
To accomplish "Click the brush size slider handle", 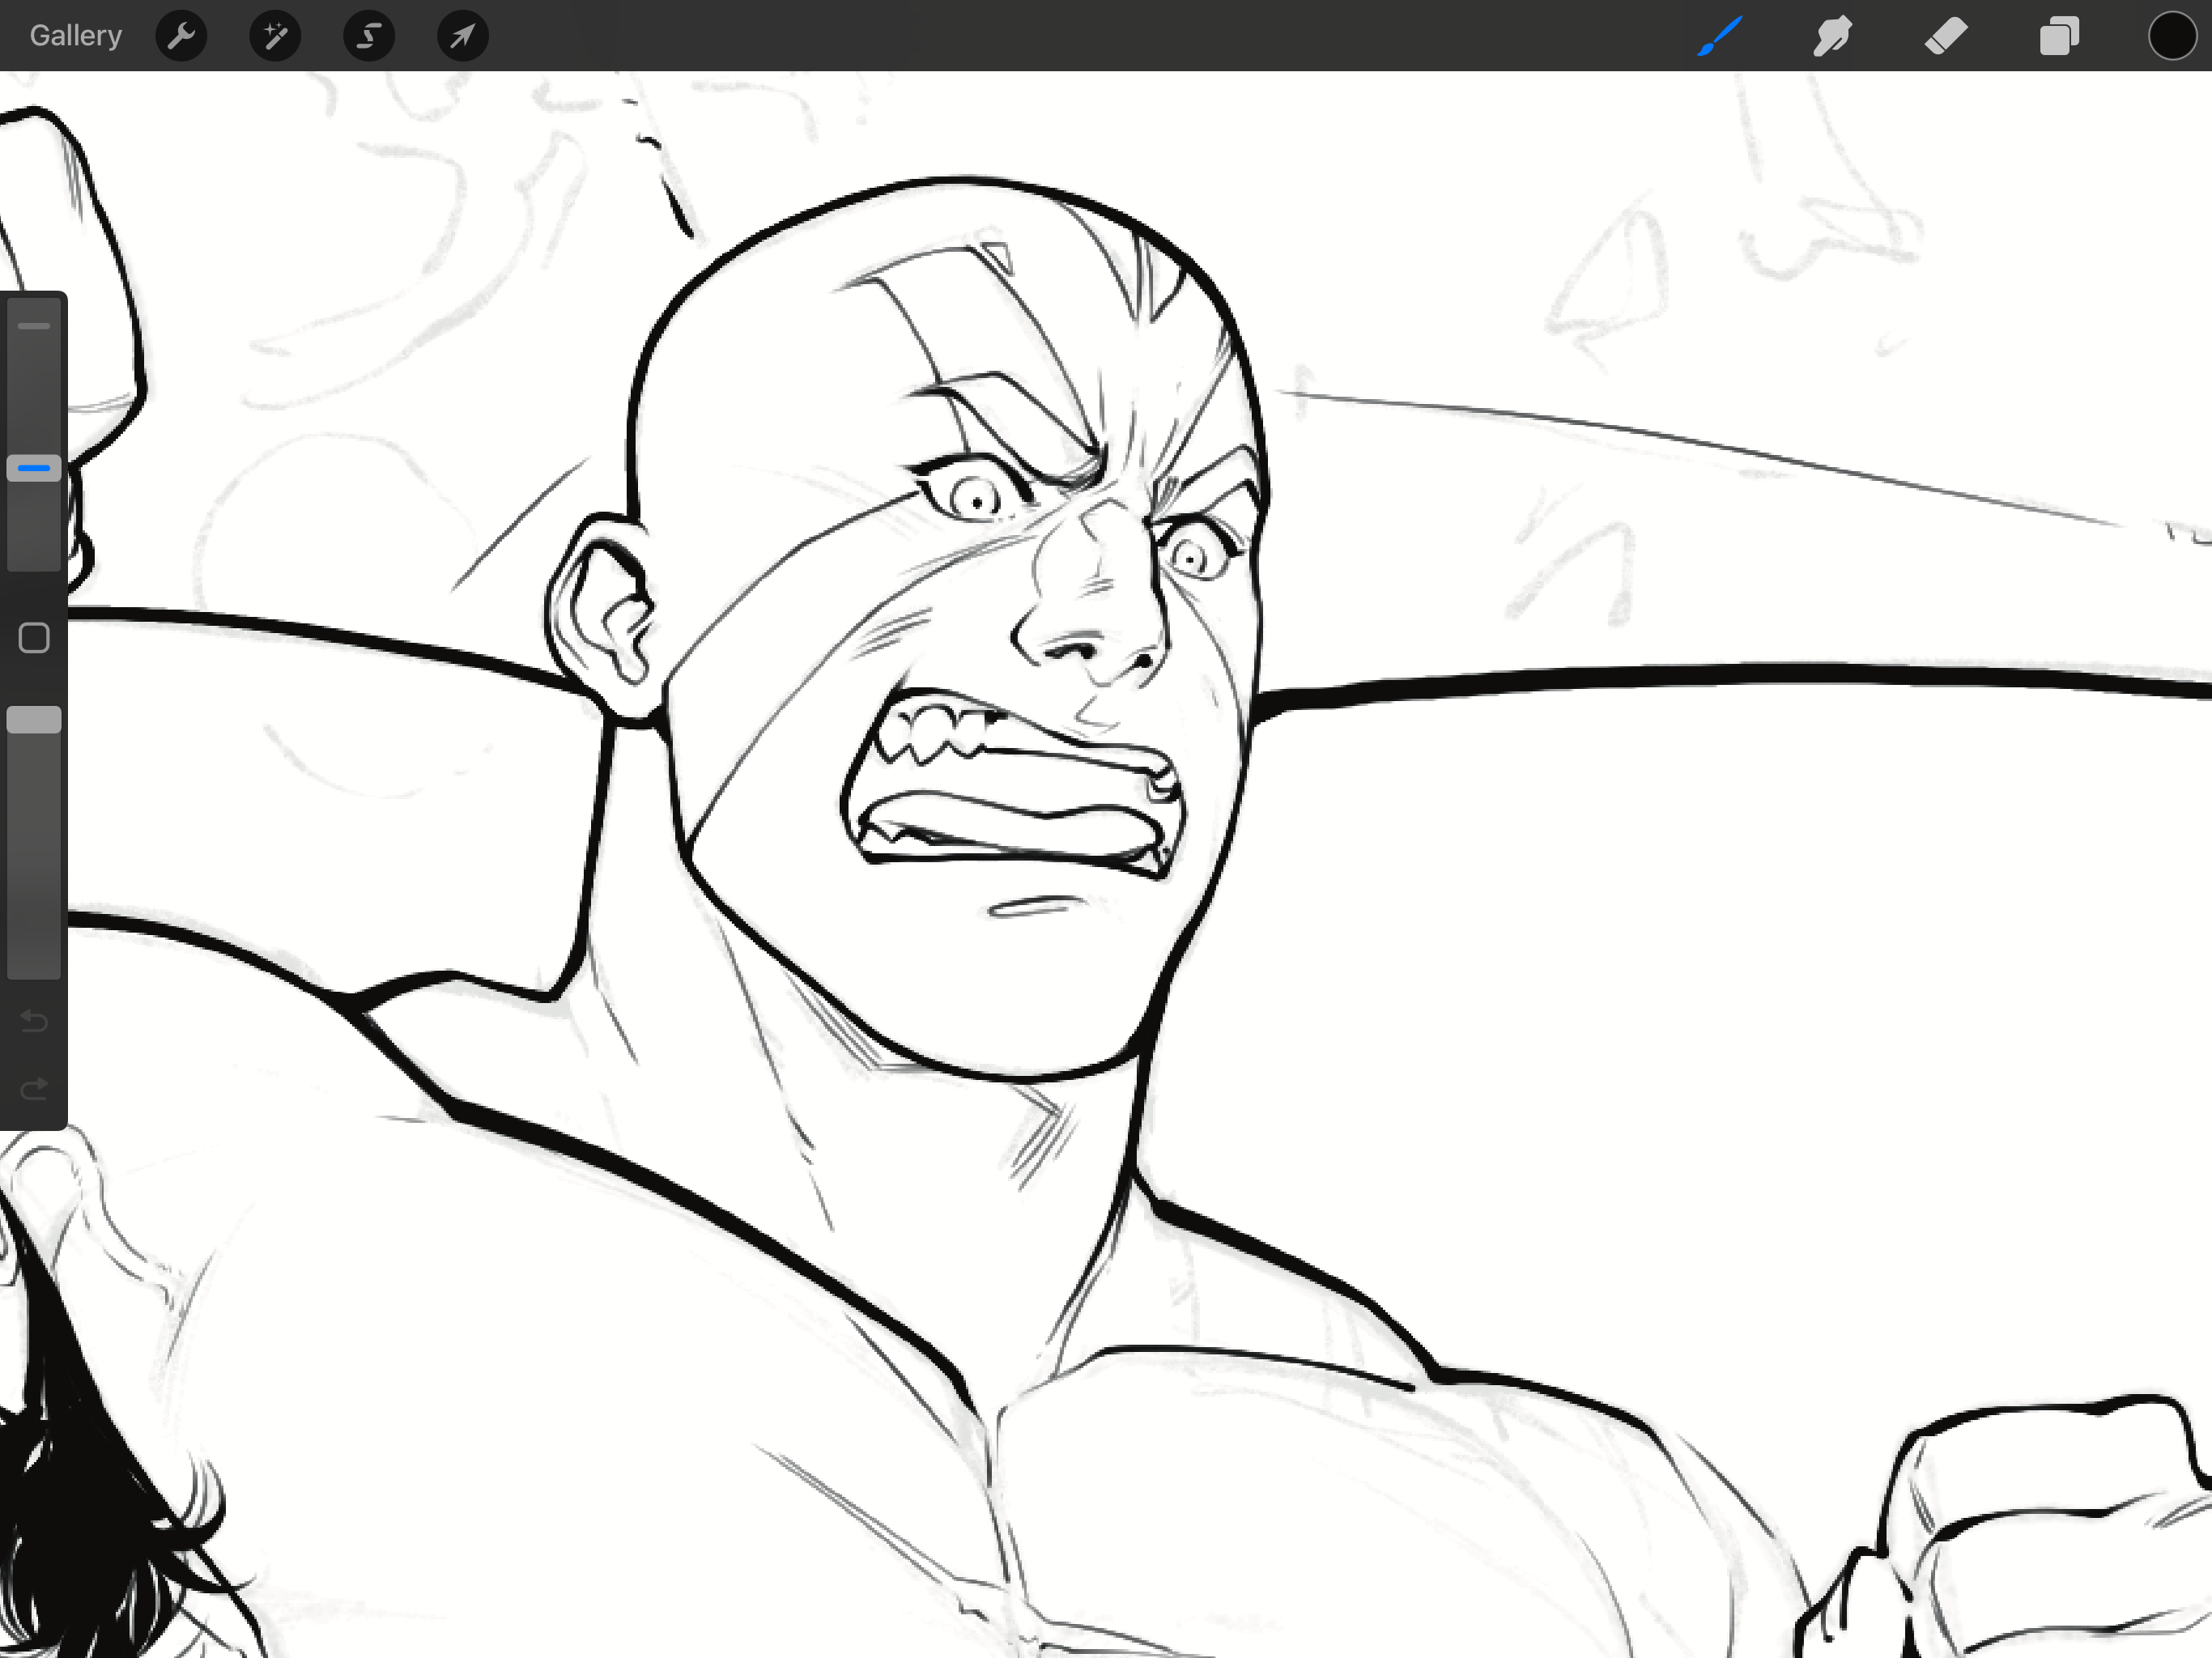I will coord(34,468).
